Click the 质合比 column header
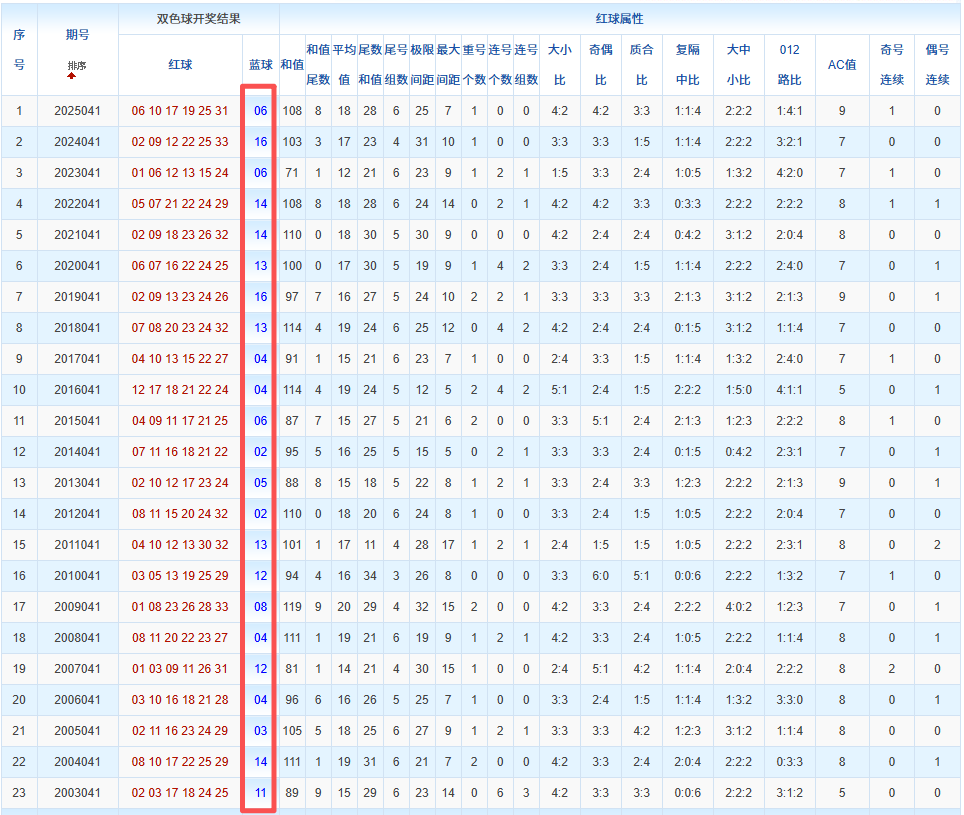The width and height of the screenshot is (964, 815). coord(641,65)
